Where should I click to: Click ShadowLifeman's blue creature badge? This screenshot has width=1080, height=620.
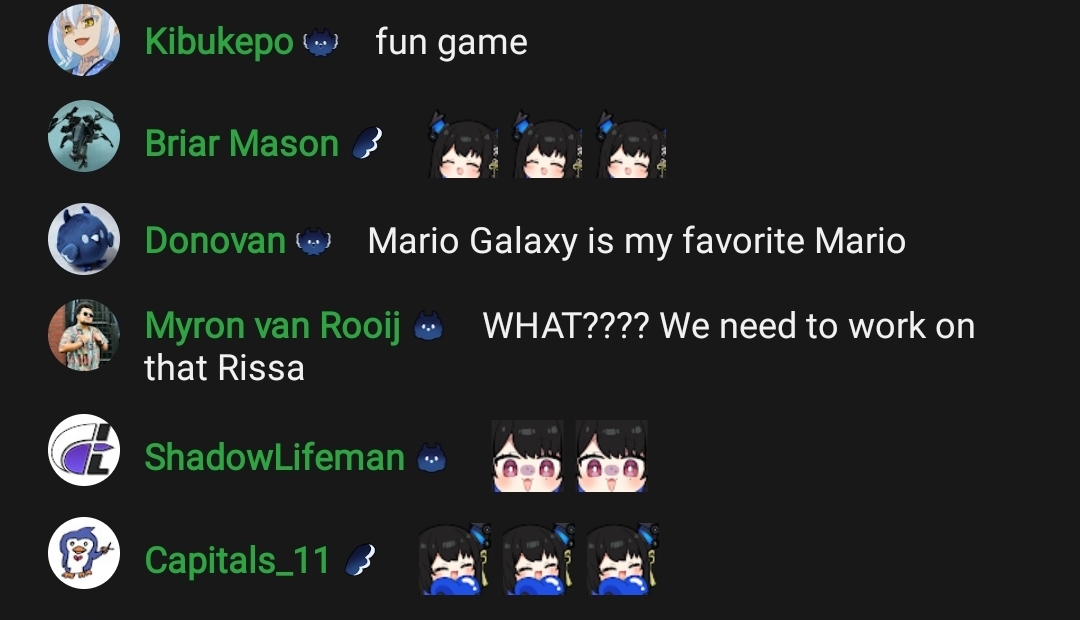432,458
